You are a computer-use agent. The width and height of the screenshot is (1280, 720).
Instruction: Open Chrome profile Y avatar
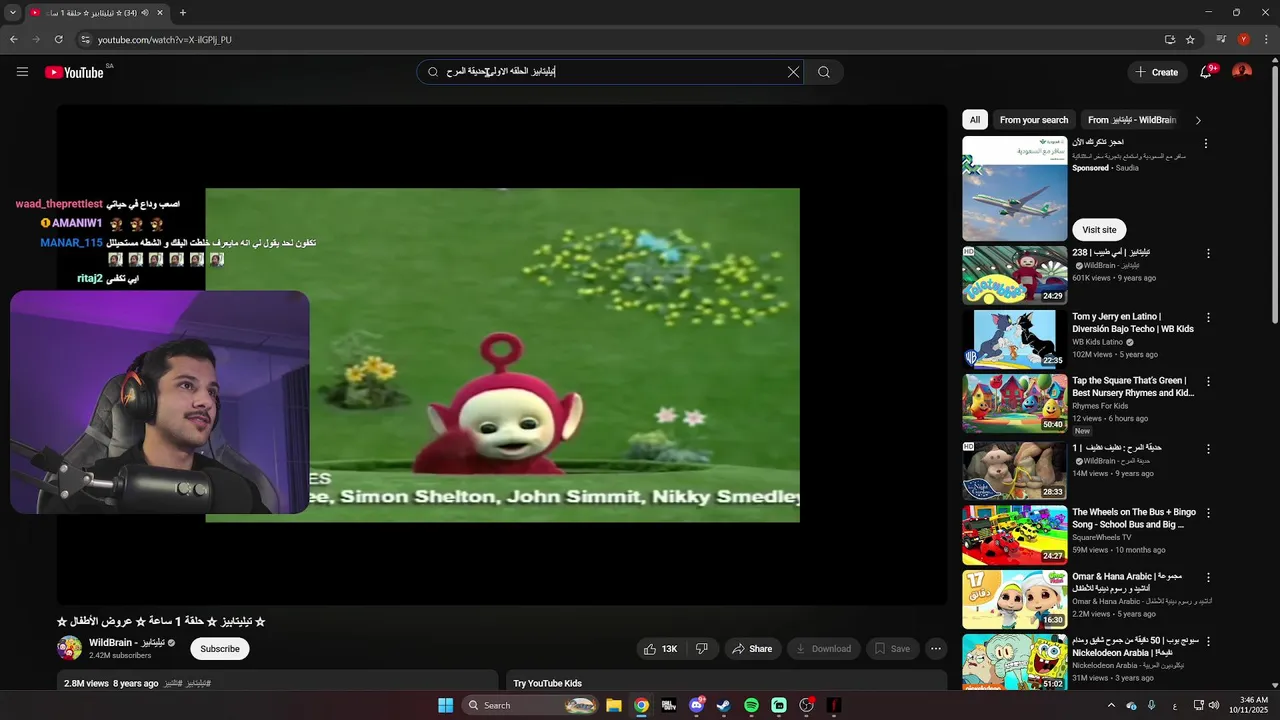[1244, 40]
